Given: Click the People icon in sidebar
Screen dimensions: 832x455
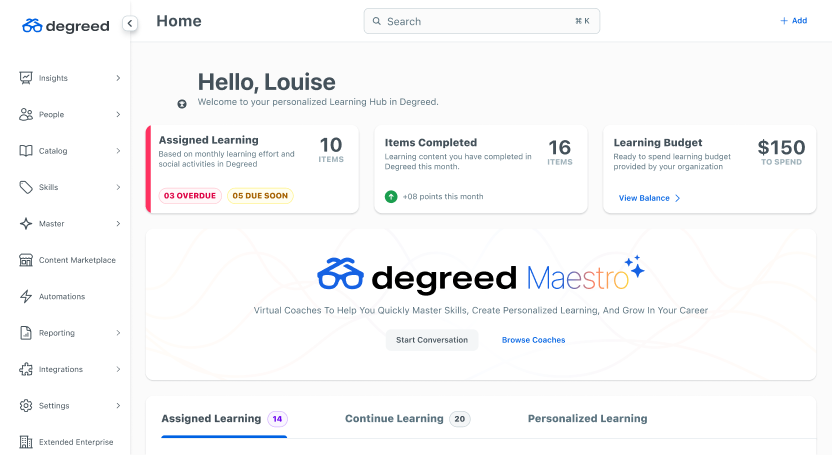Looking at the screenshot, I should (25, 115).
